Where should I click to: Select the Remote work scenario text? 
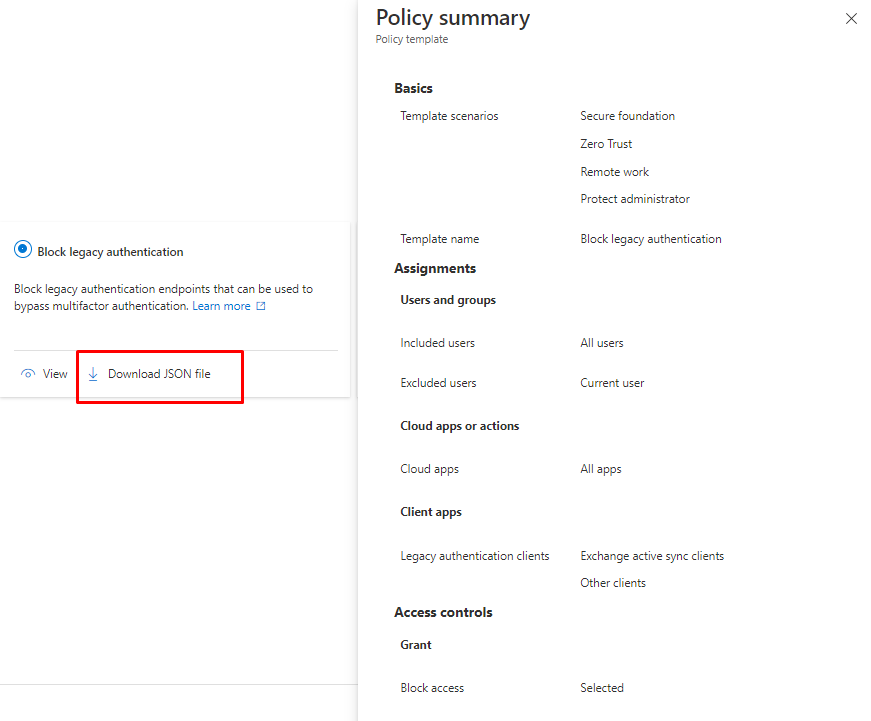click(614, 172)
